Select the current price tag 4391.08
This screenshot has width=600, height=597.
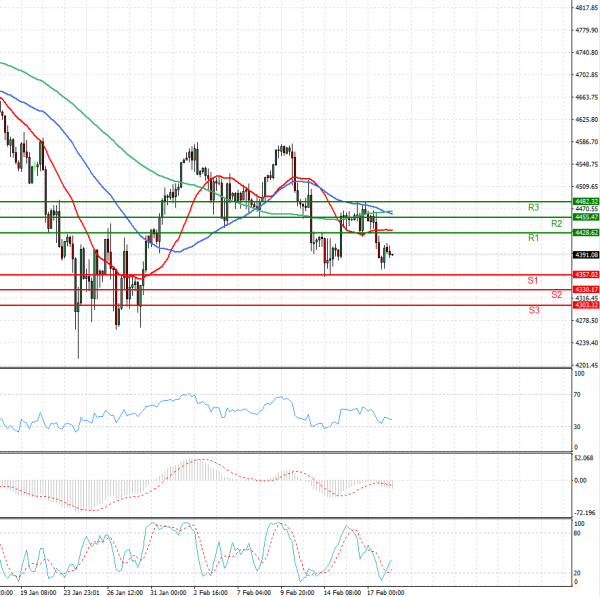(x=586, y=254)
